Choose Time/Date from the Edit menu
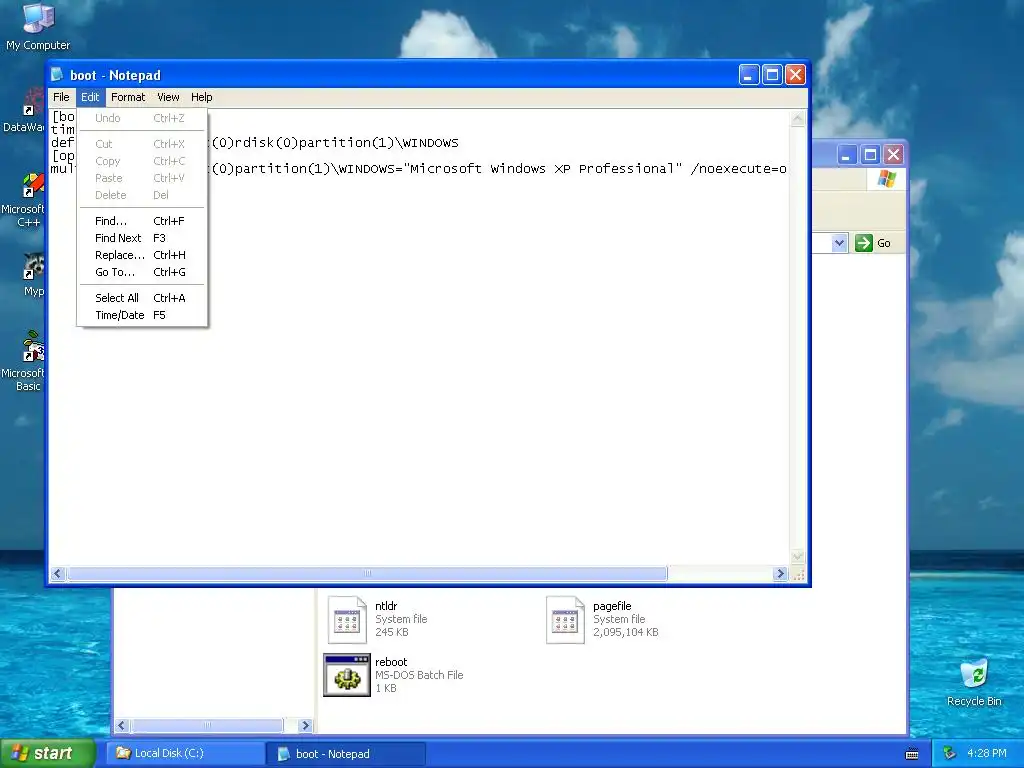Screen dimensions: 1024x768 click(x=142, y=315)
